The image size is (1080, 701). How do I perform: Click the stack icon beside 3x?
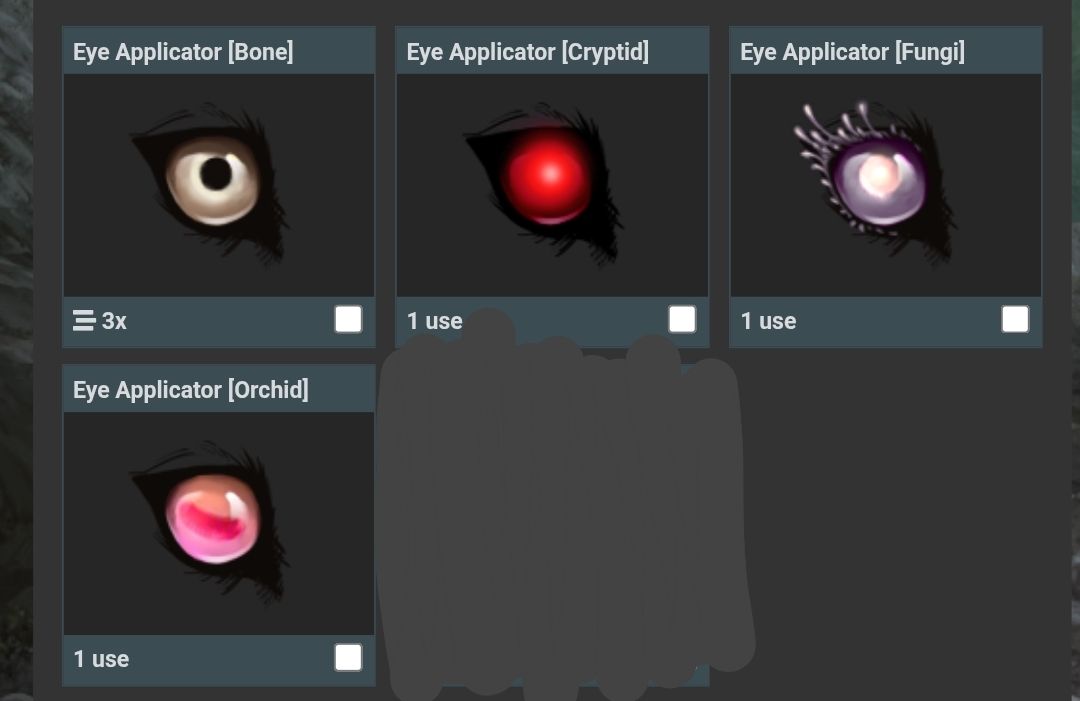click(x=84, y=321)
